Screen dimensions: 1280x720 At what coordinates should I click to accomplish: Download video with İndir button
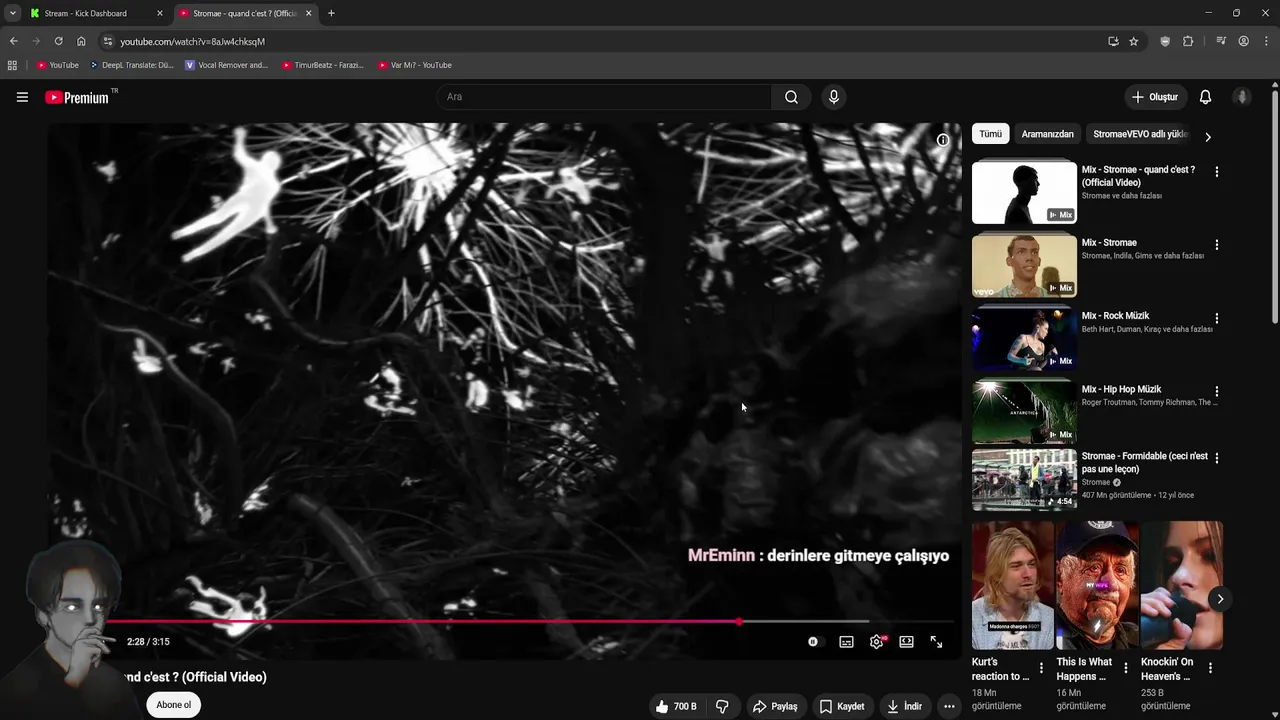(x=904, y=706)
